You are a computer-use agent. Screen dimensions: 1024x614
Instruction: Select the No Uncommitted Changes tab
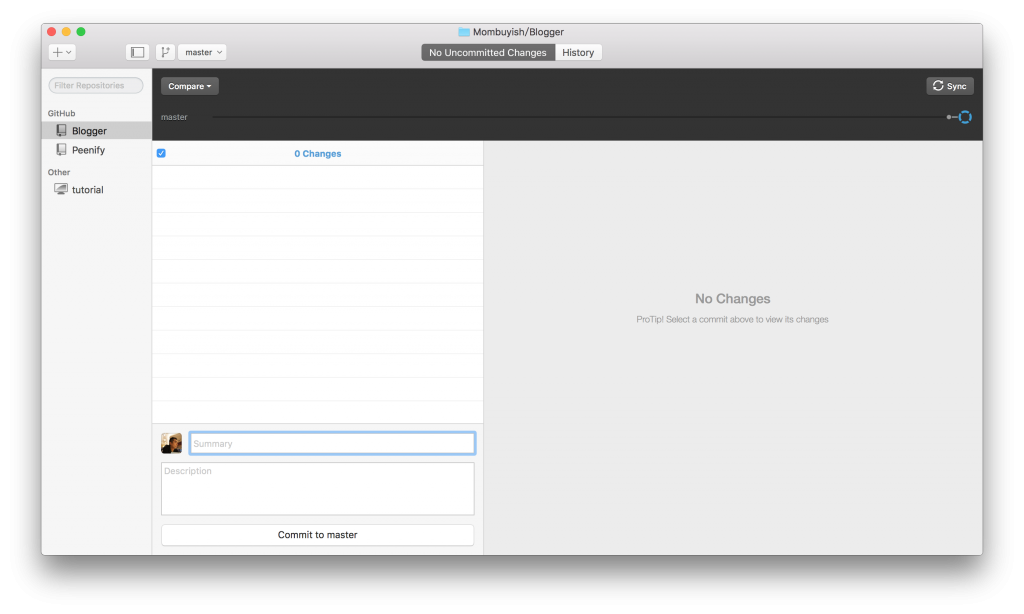point(488,52)
